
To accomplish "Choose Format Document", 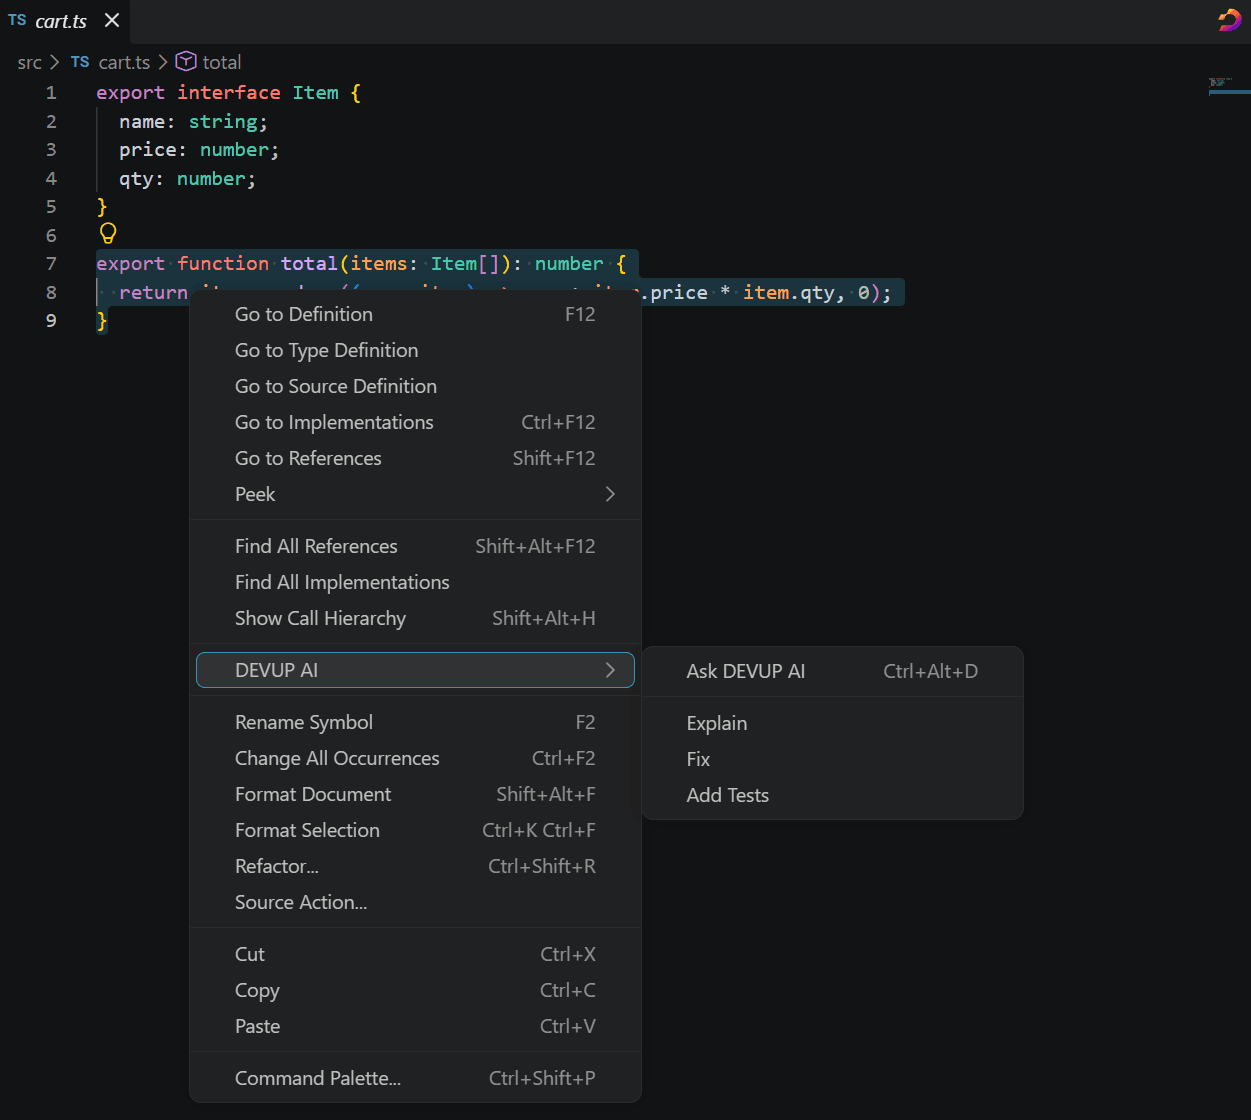I will pyautogui.click(x=415, y=794).
